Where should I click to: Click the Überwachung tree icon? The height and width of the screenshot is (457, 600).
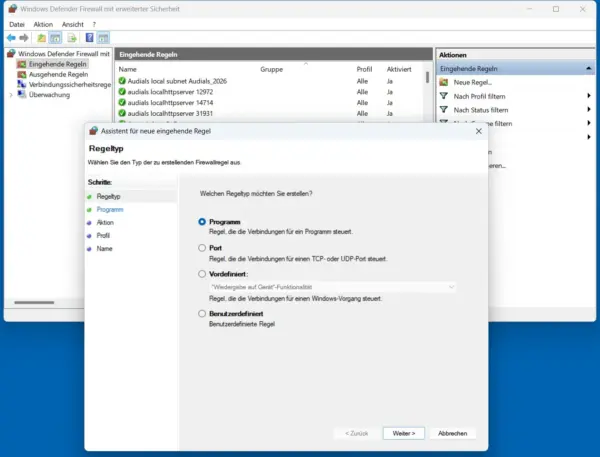pyautogui.click(x=22, y=95)
